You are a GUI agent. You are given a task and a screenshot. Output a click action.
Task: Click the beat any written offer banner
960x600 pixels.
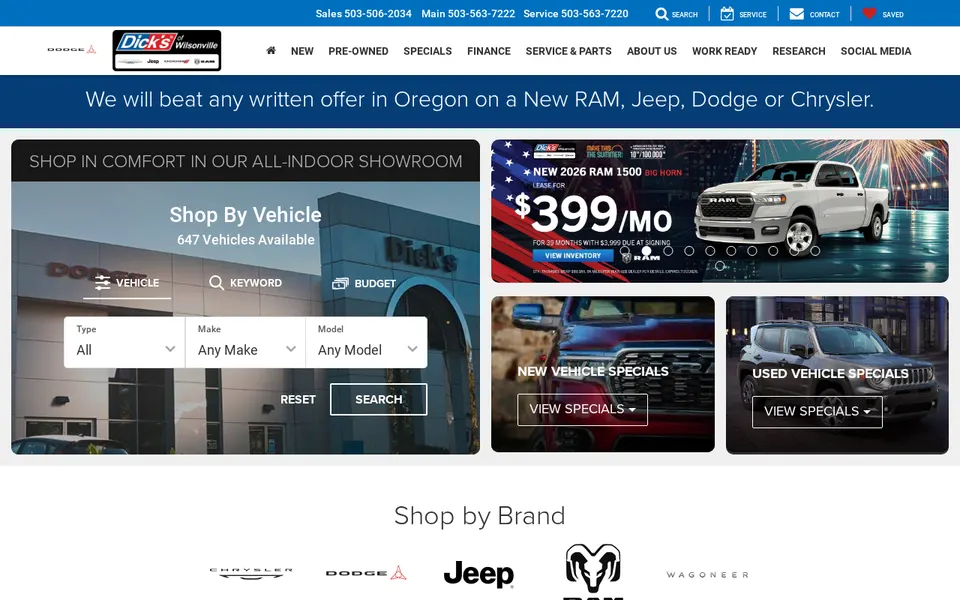pyautogui.click(x=480, y=100)
